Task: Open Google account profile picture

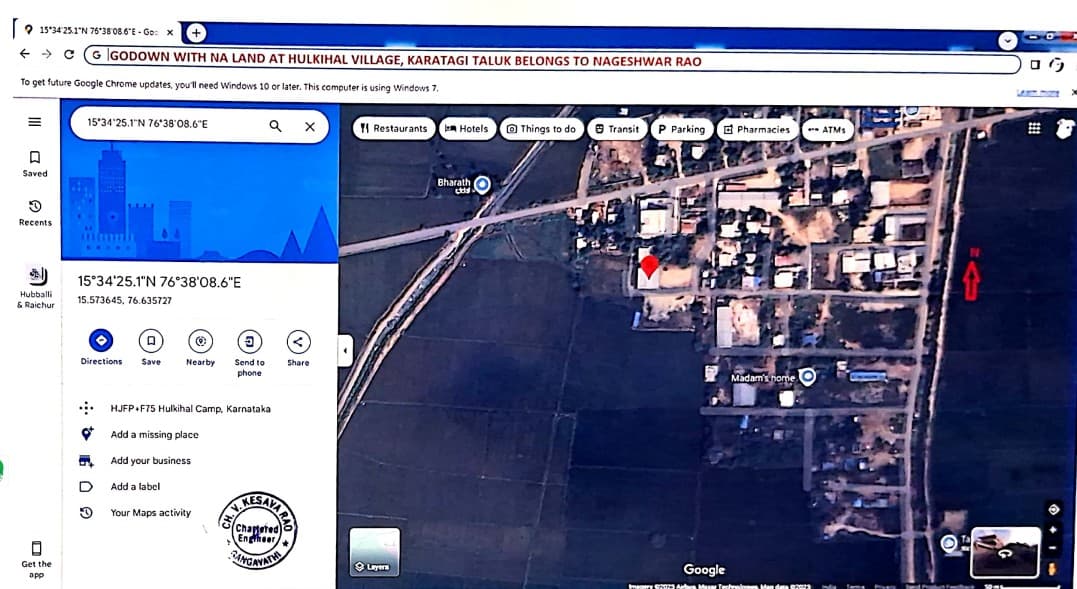Action: (1065, 128)
